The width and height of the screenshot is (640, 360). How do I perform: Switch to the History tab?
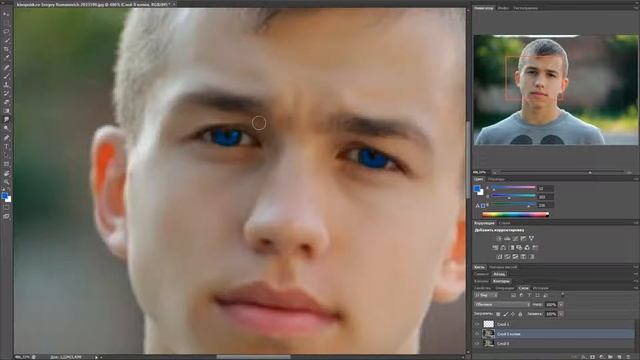coord(540,288)
